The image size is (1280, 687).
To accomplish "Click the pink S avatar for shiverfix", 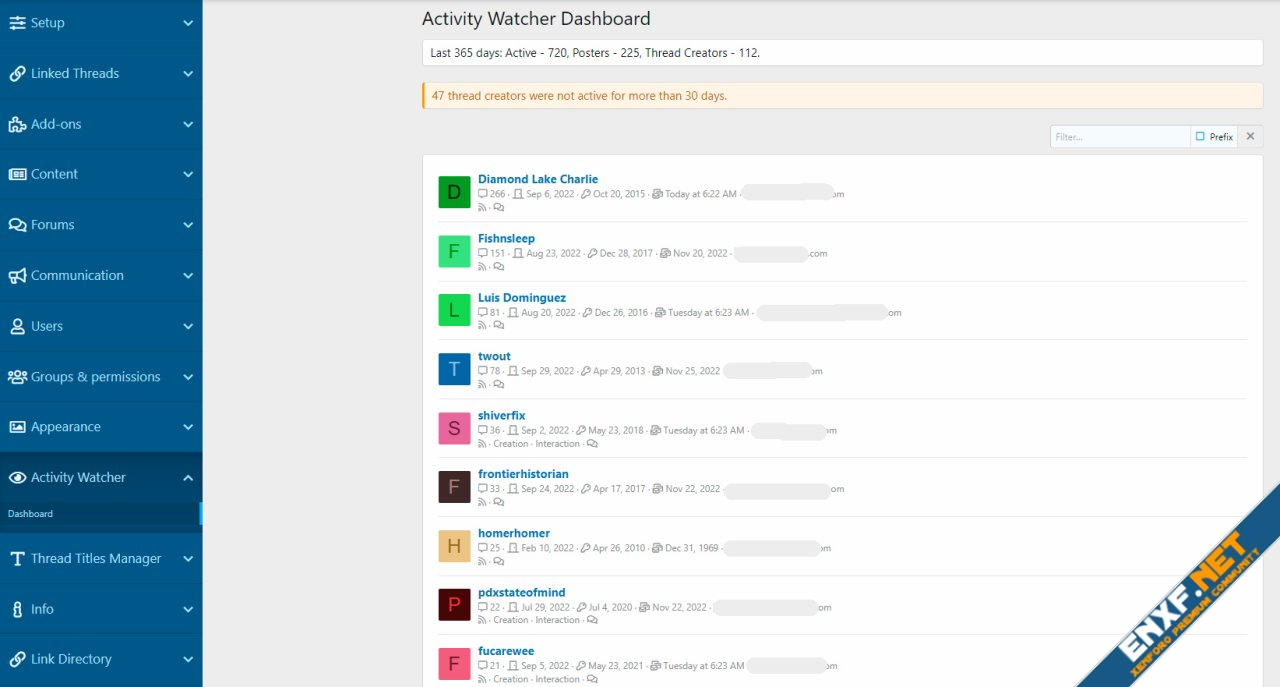I will tap(454, 428).
